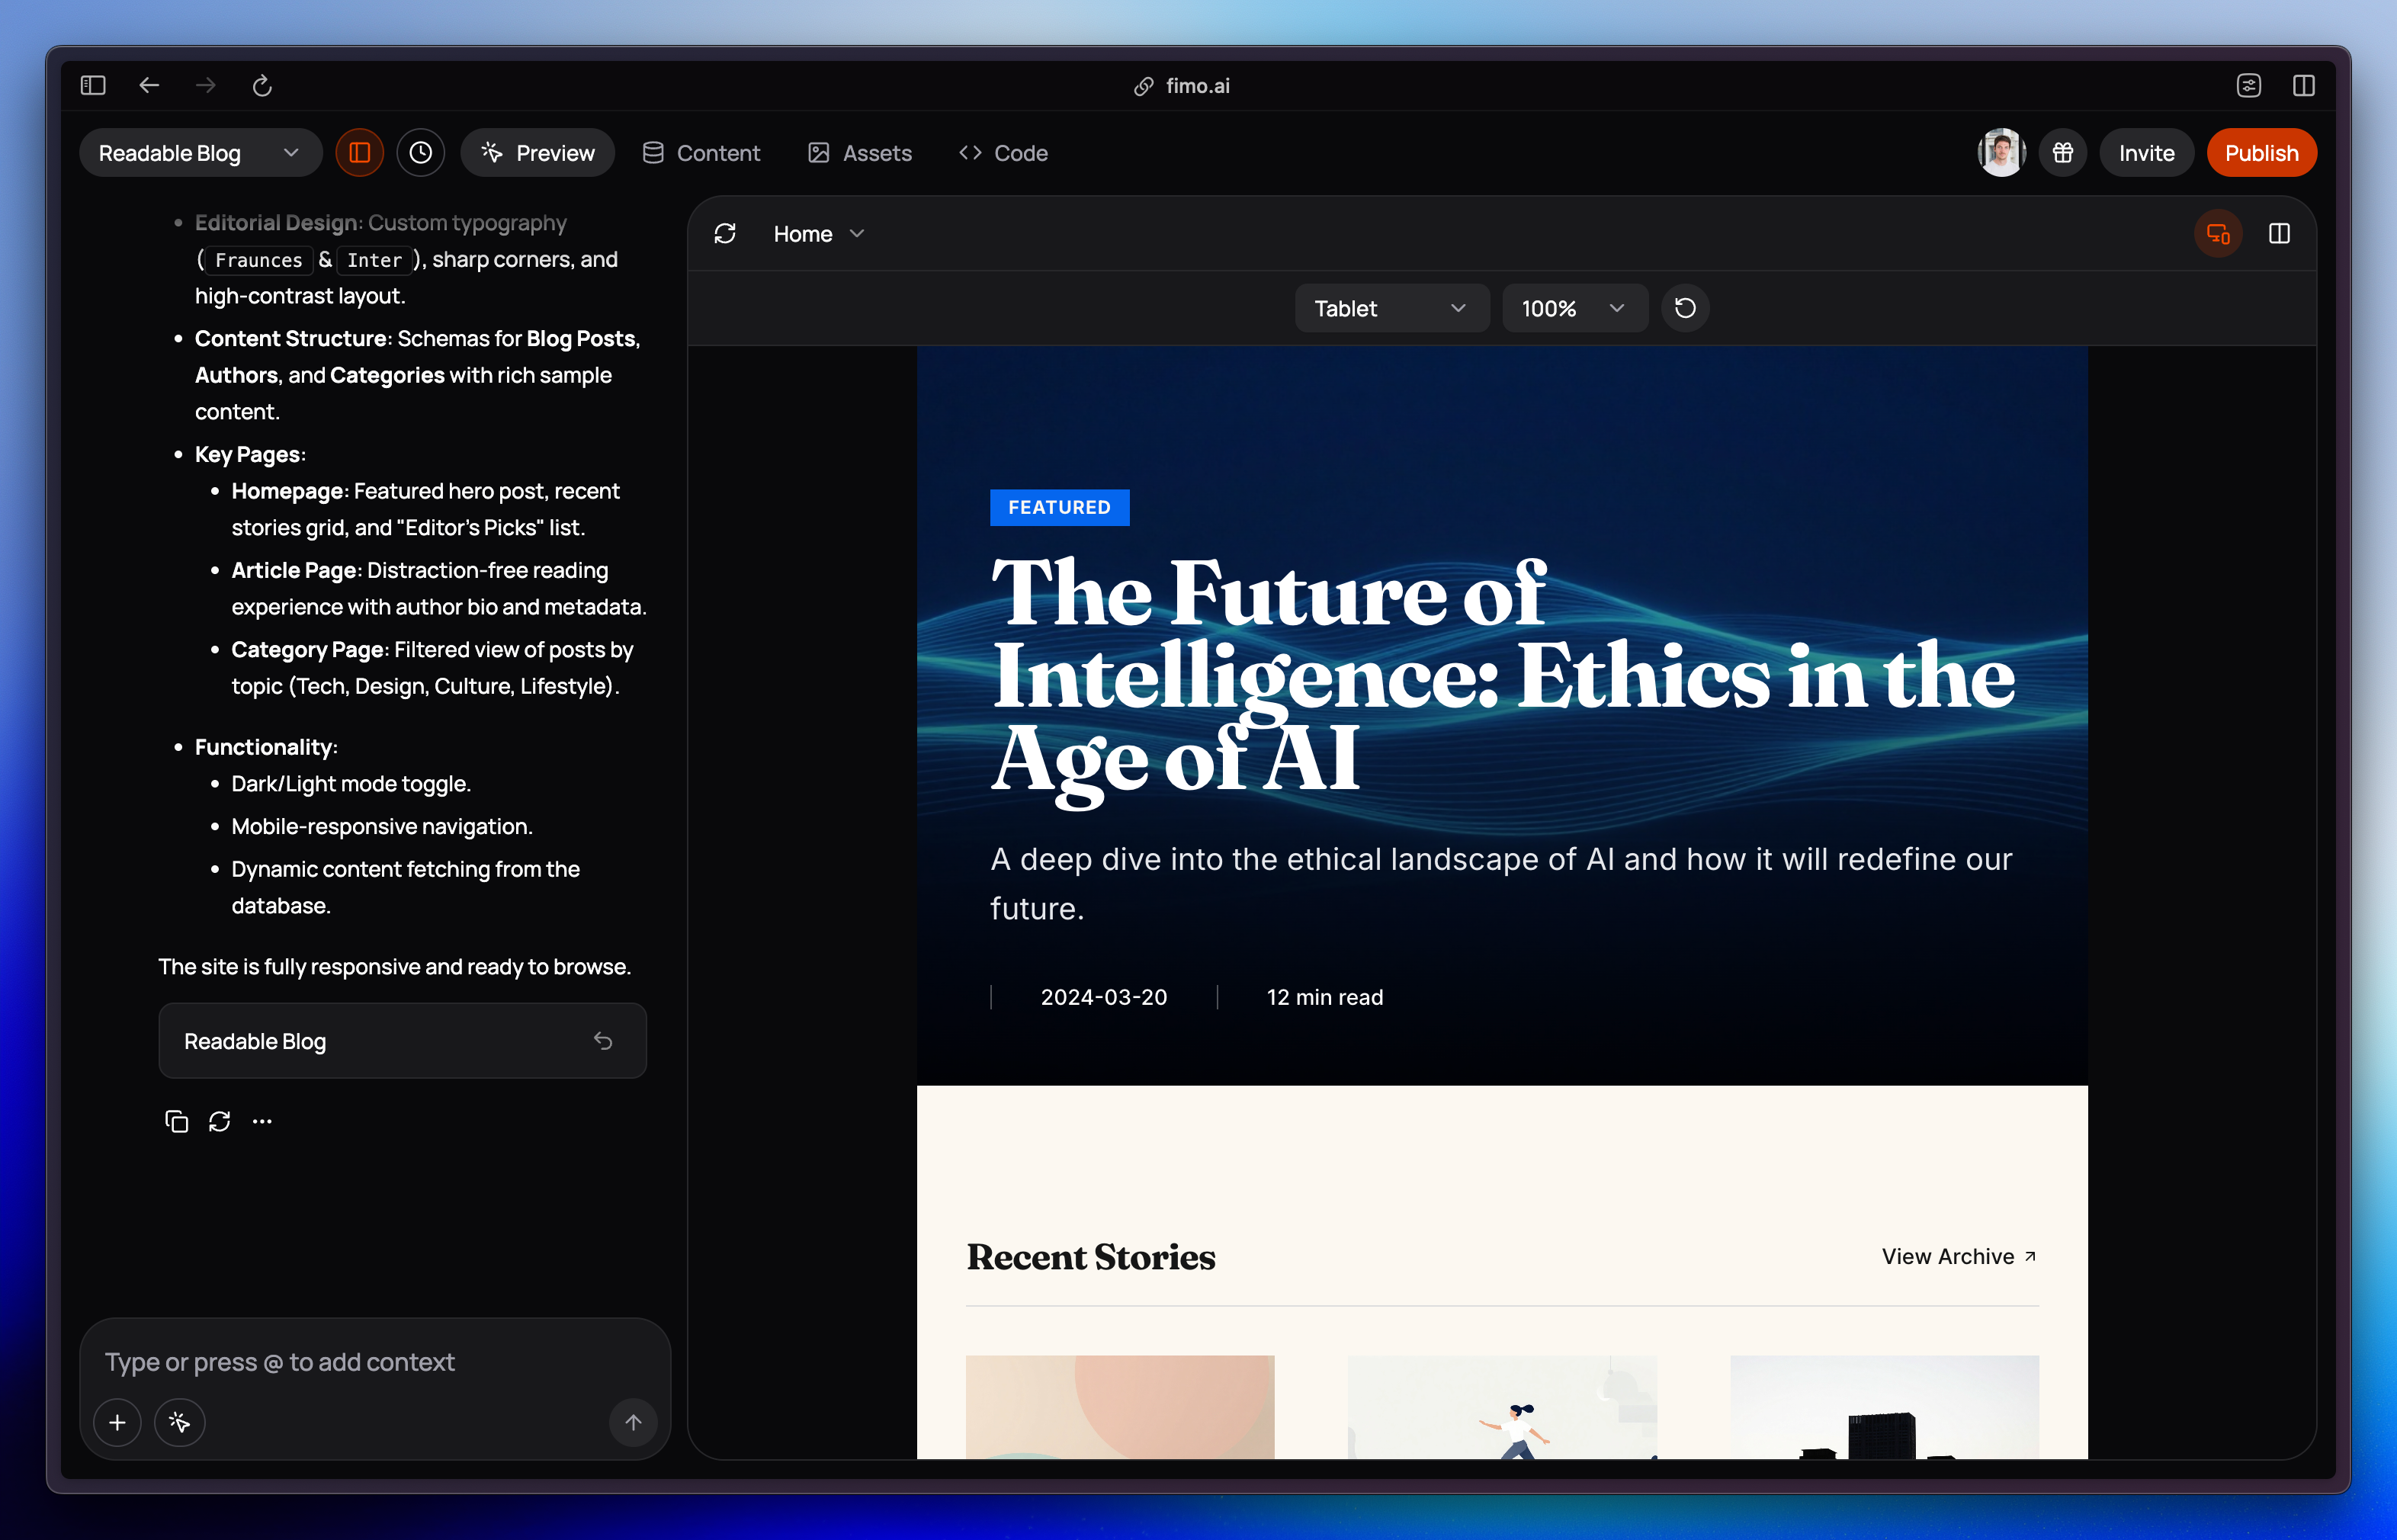Copy the Readable Blog response
The height and width of the screenshot is (1540, 2397).
pos(177,1121)
